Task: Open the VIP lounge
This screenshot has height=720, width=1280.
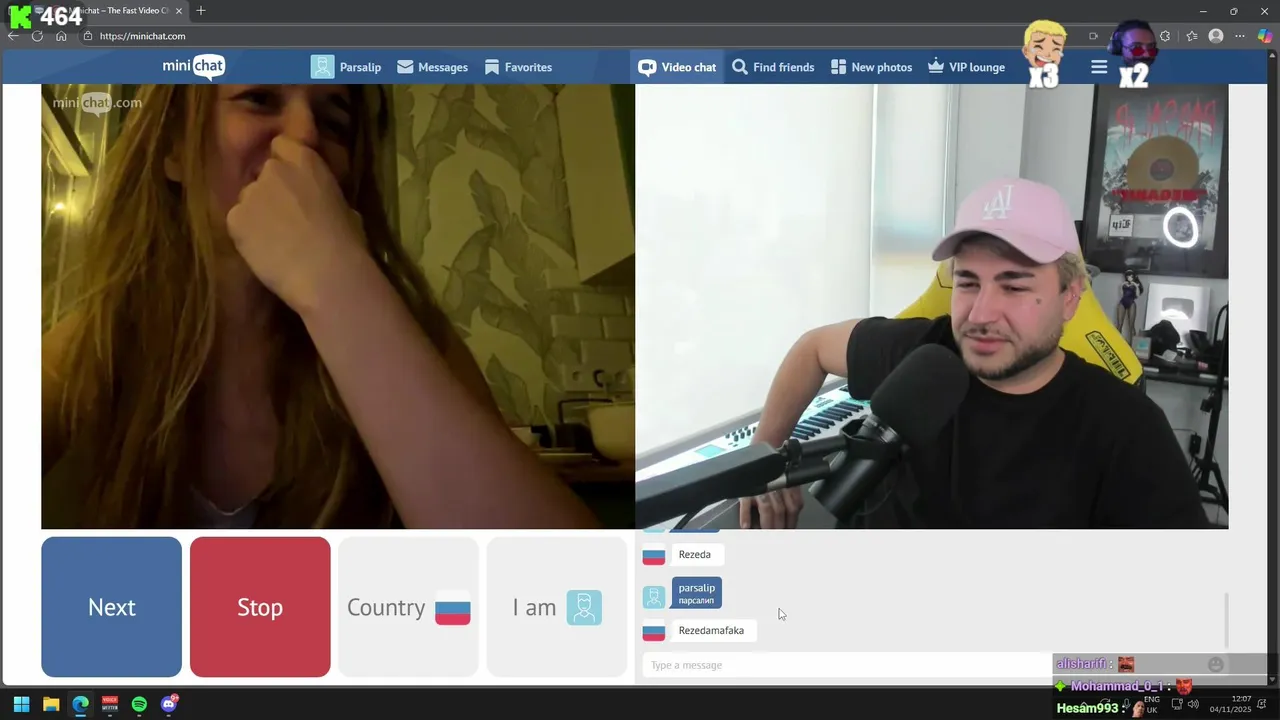Action: [x=966, y=67]
